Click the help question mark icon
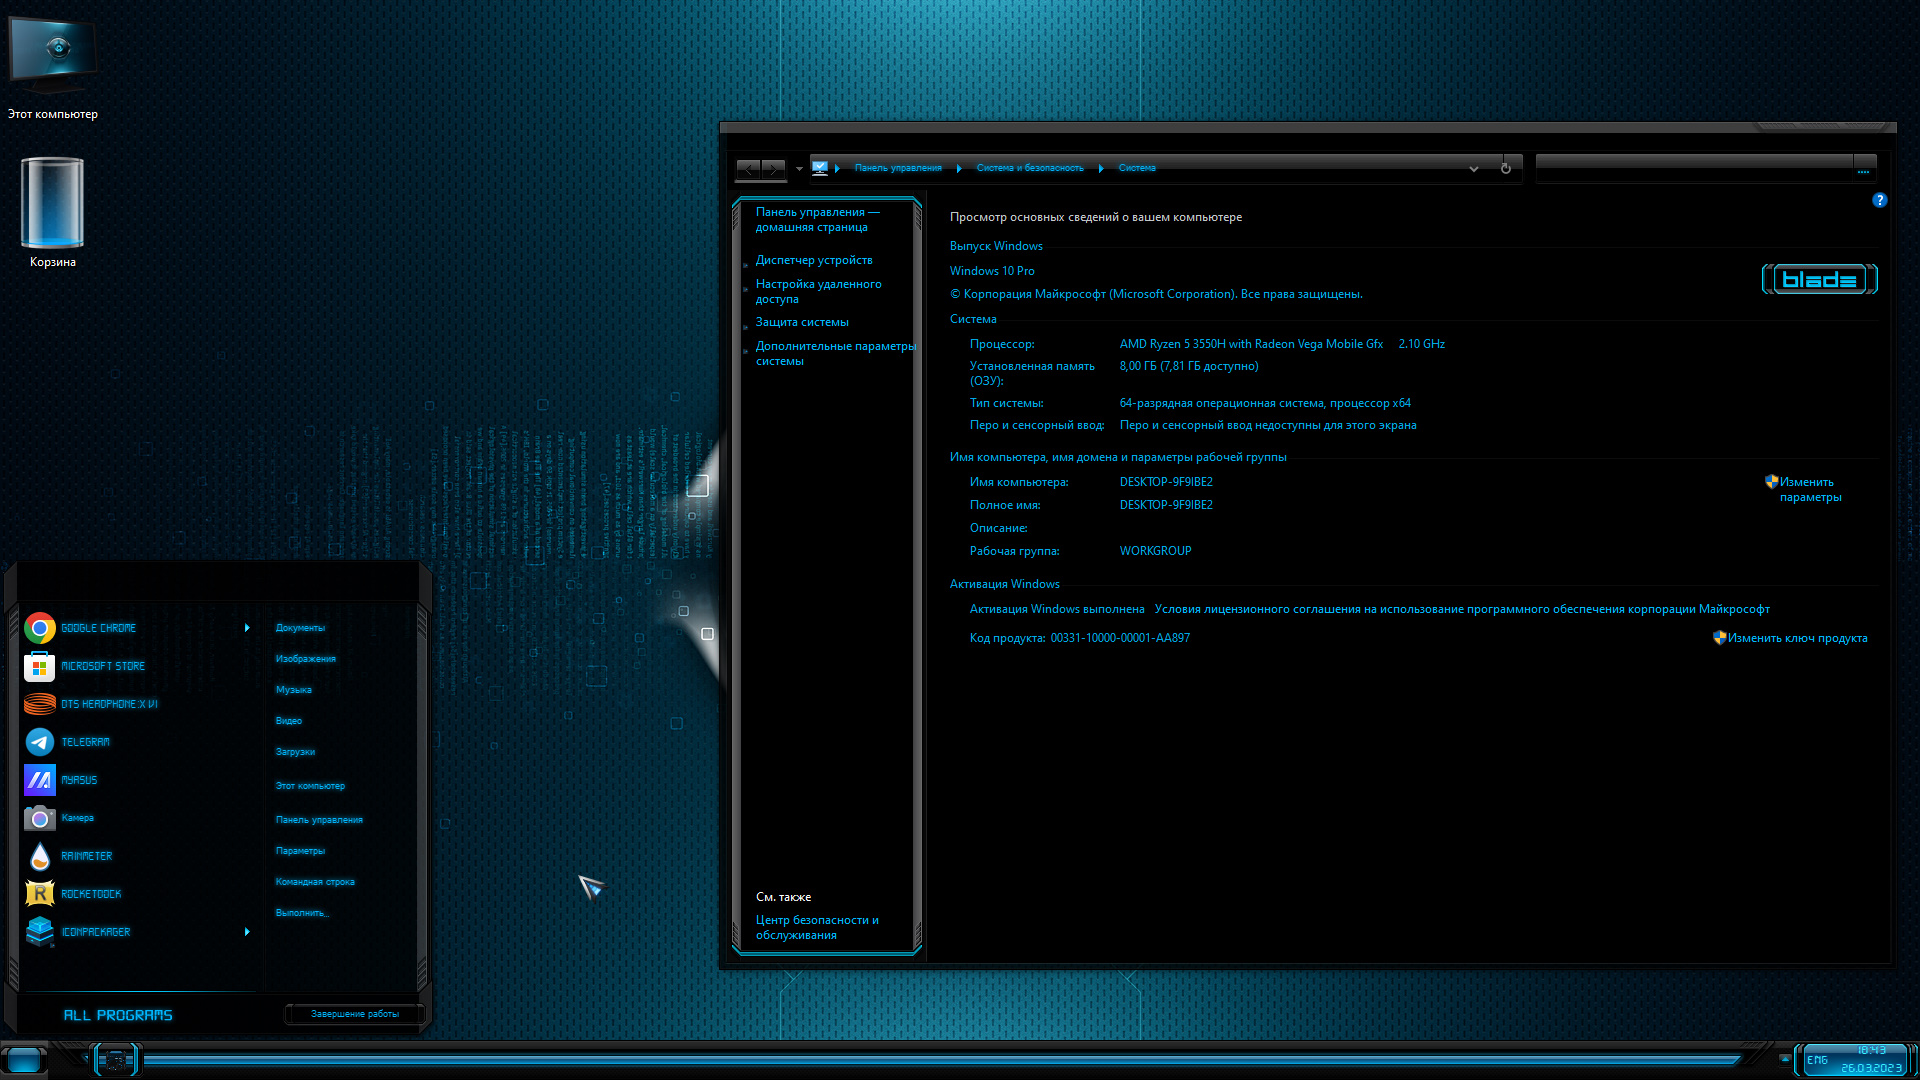Image resolution: width=1920 pixels, height=1080 pixels. click(1879, 200)
